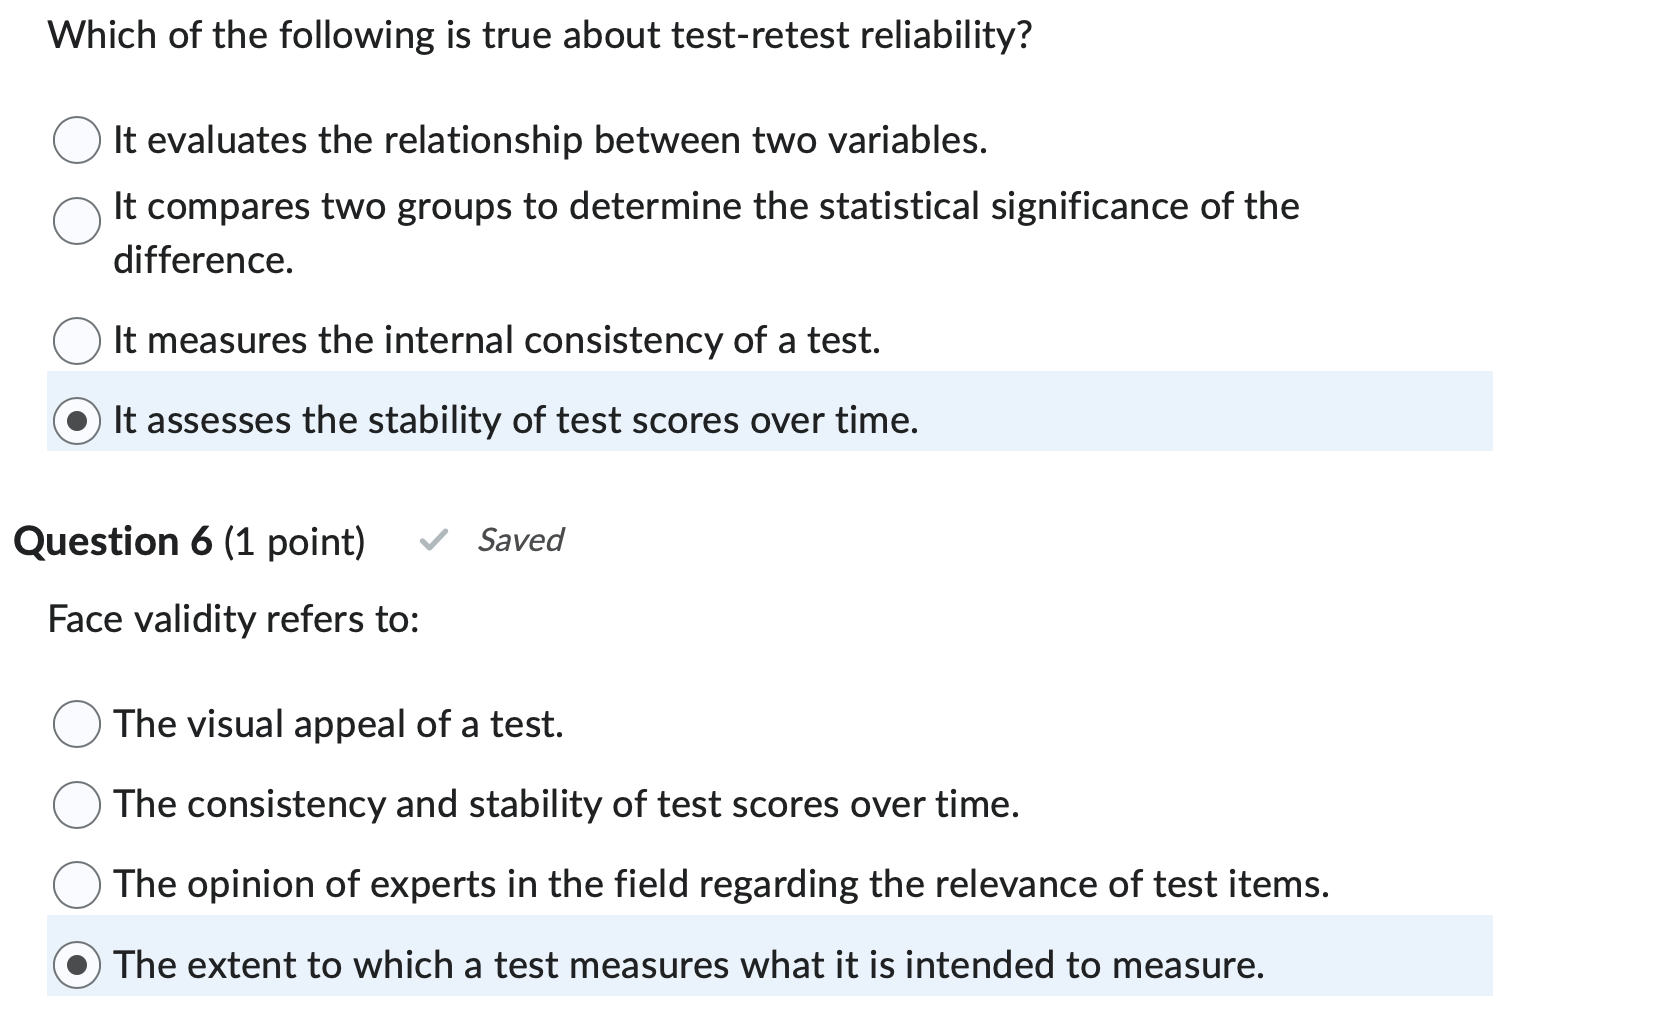The height and width of the screenshot is (1024, 1664).
Task: Click the text "The visual appeal of a test"
Action: click(x=338, y=724)
